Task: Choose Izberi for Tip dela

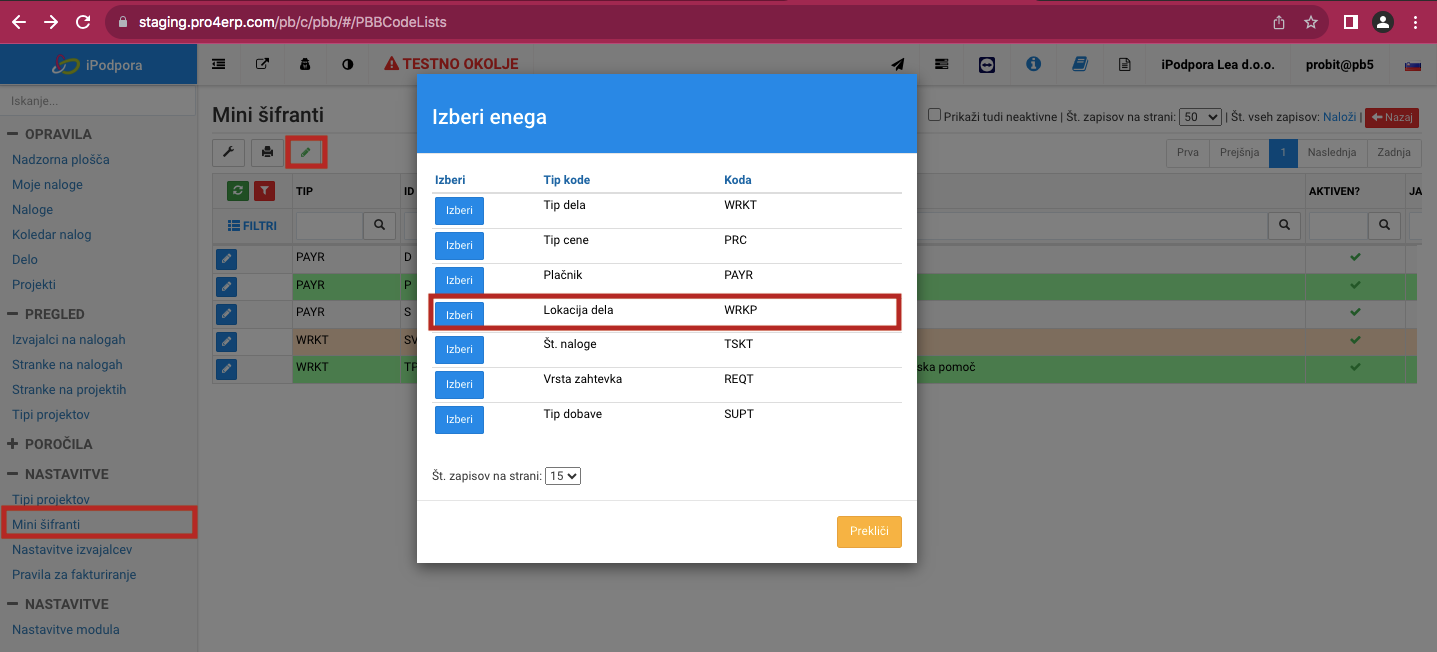Action: (x=459, y=211)
